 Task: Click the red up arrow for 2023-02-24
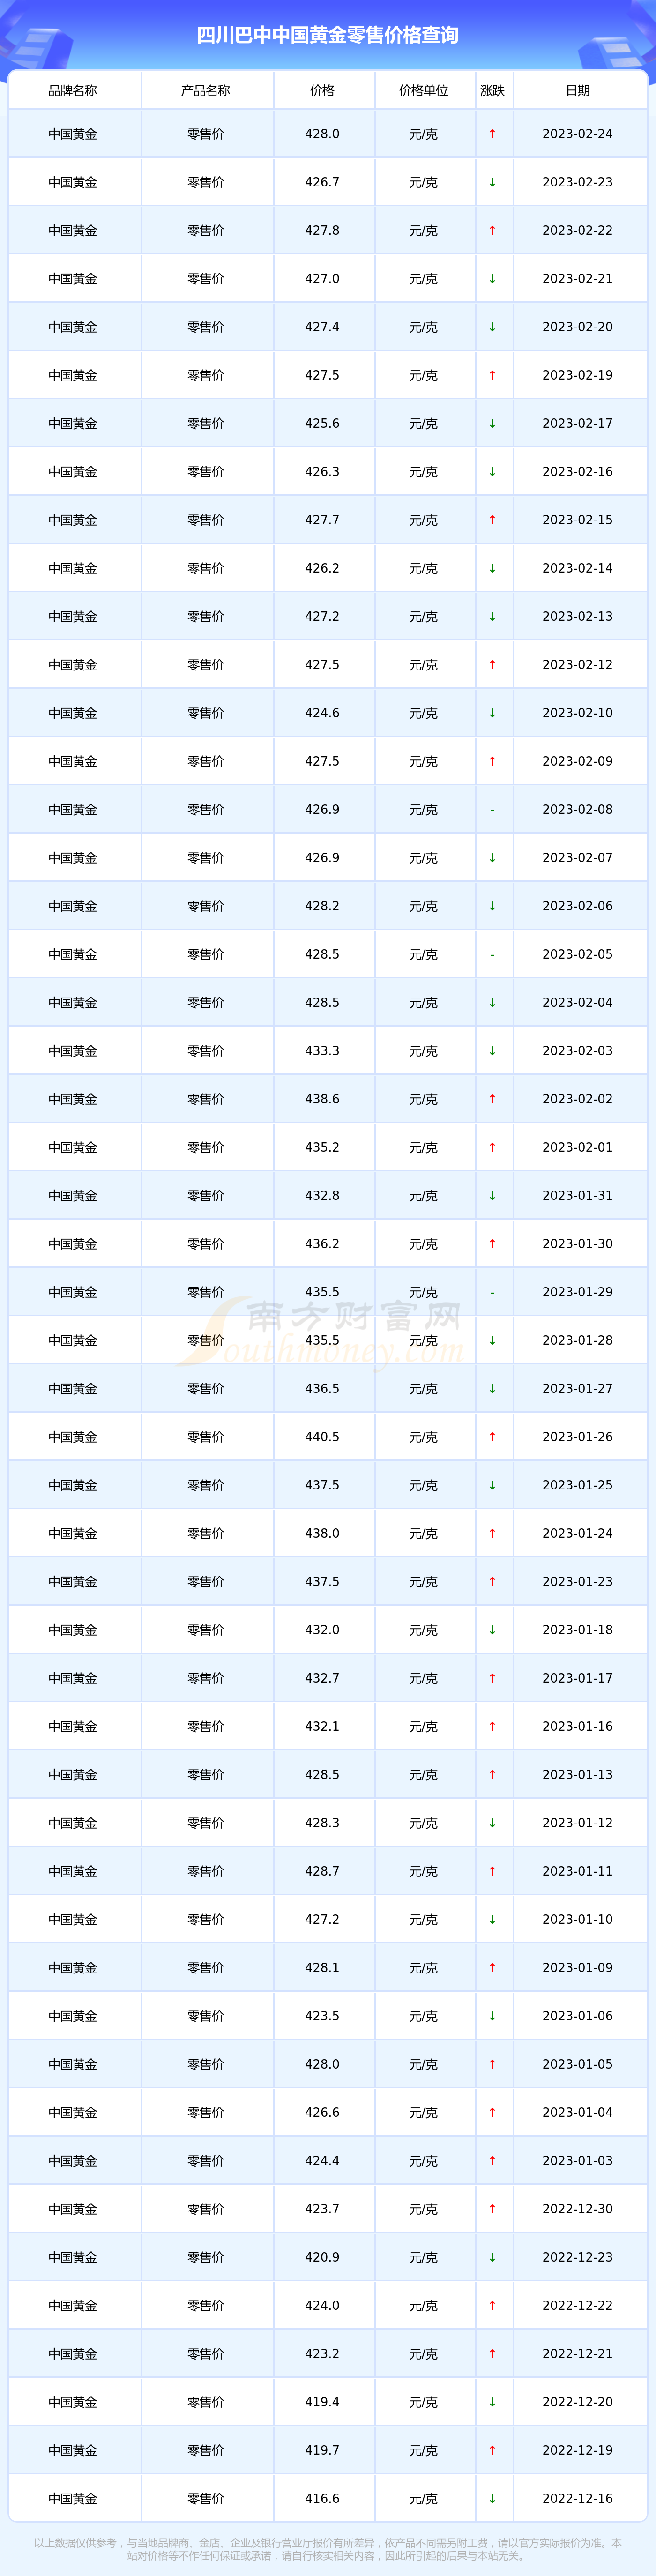click(492, 134)
